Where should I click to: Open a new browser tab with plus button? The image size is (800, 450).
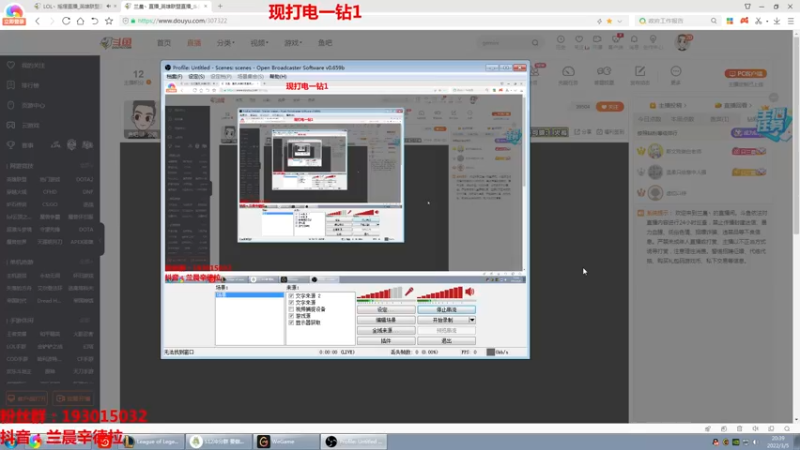(x=220, y=6)
